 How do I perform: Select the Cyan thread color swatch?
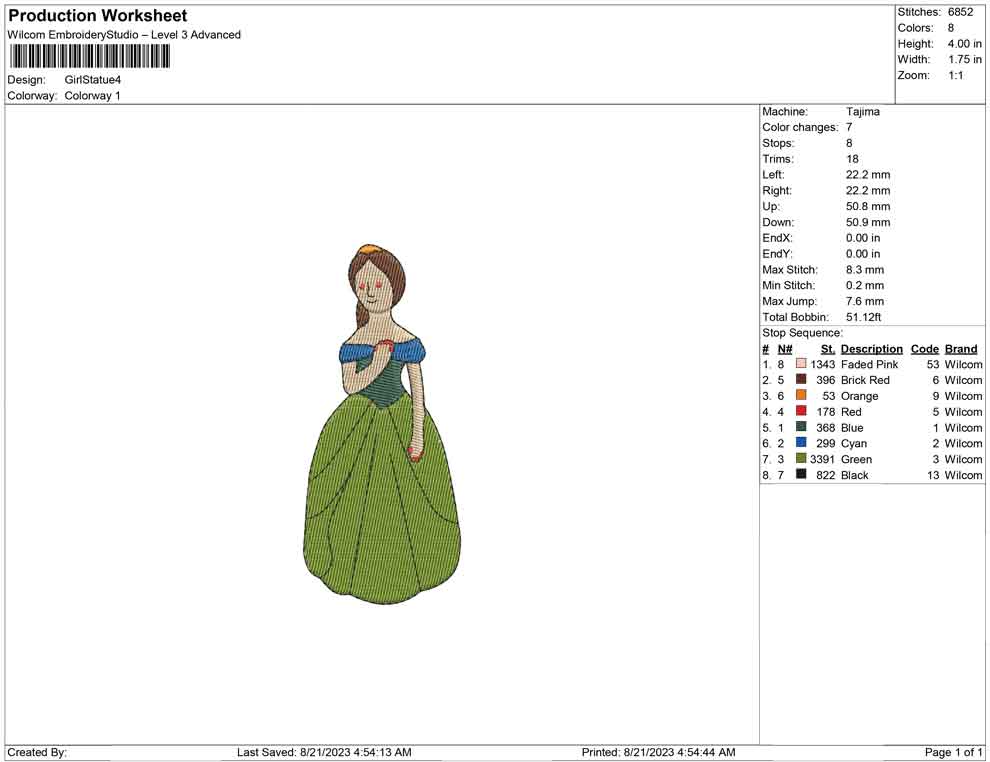(x=801, y=443)
